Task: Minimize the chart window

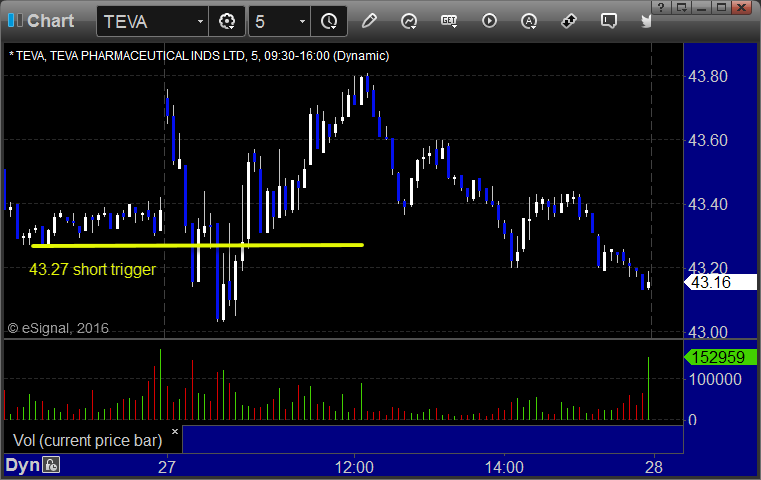Action: click(x=701, y=7)
